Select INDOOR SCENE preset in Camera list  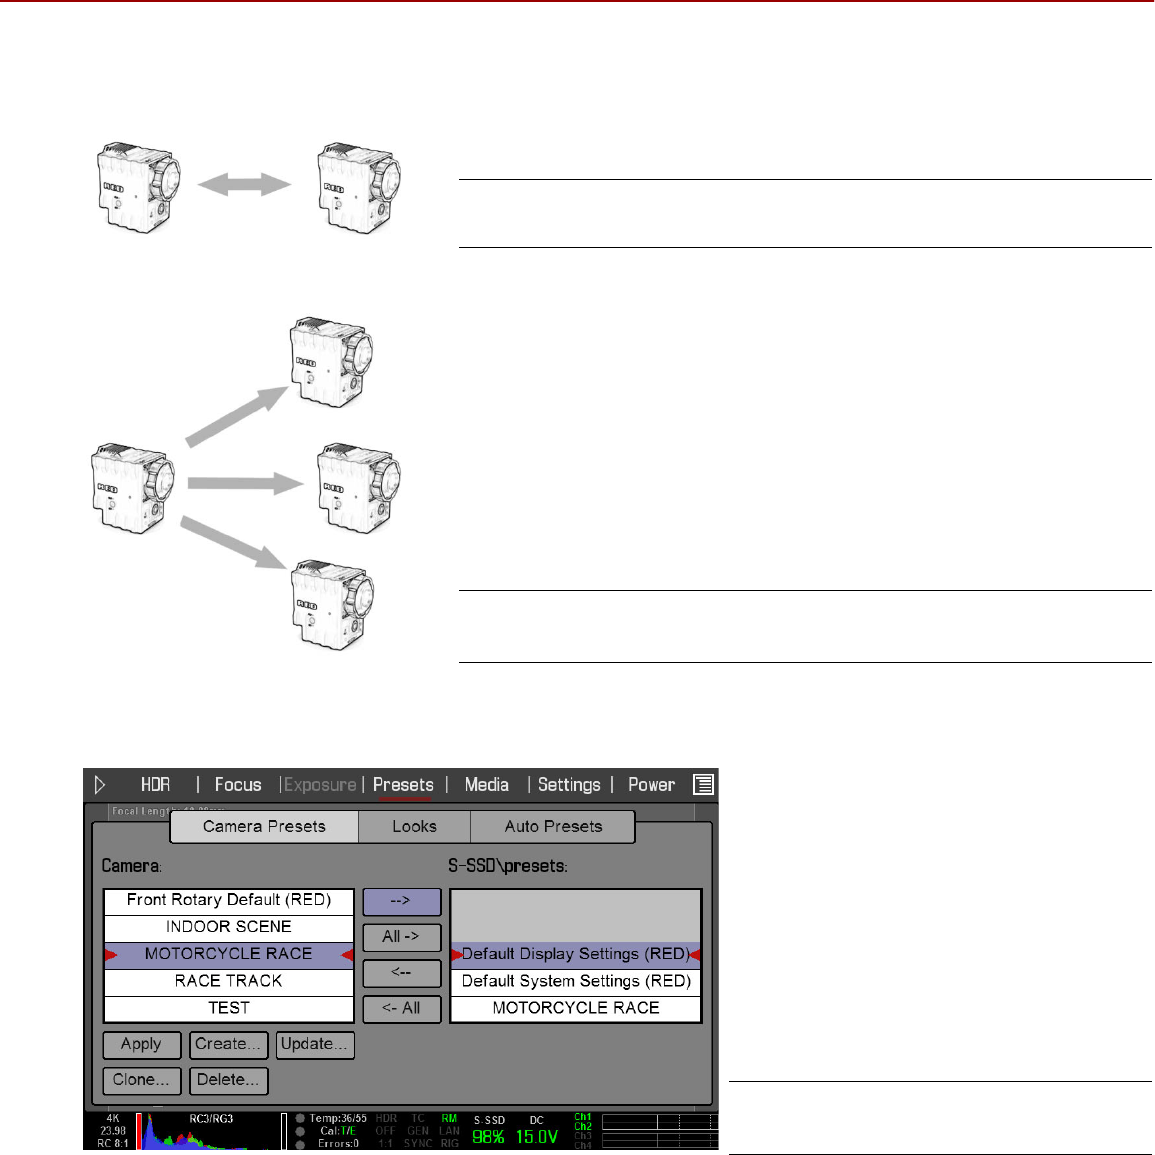[229, 927]
